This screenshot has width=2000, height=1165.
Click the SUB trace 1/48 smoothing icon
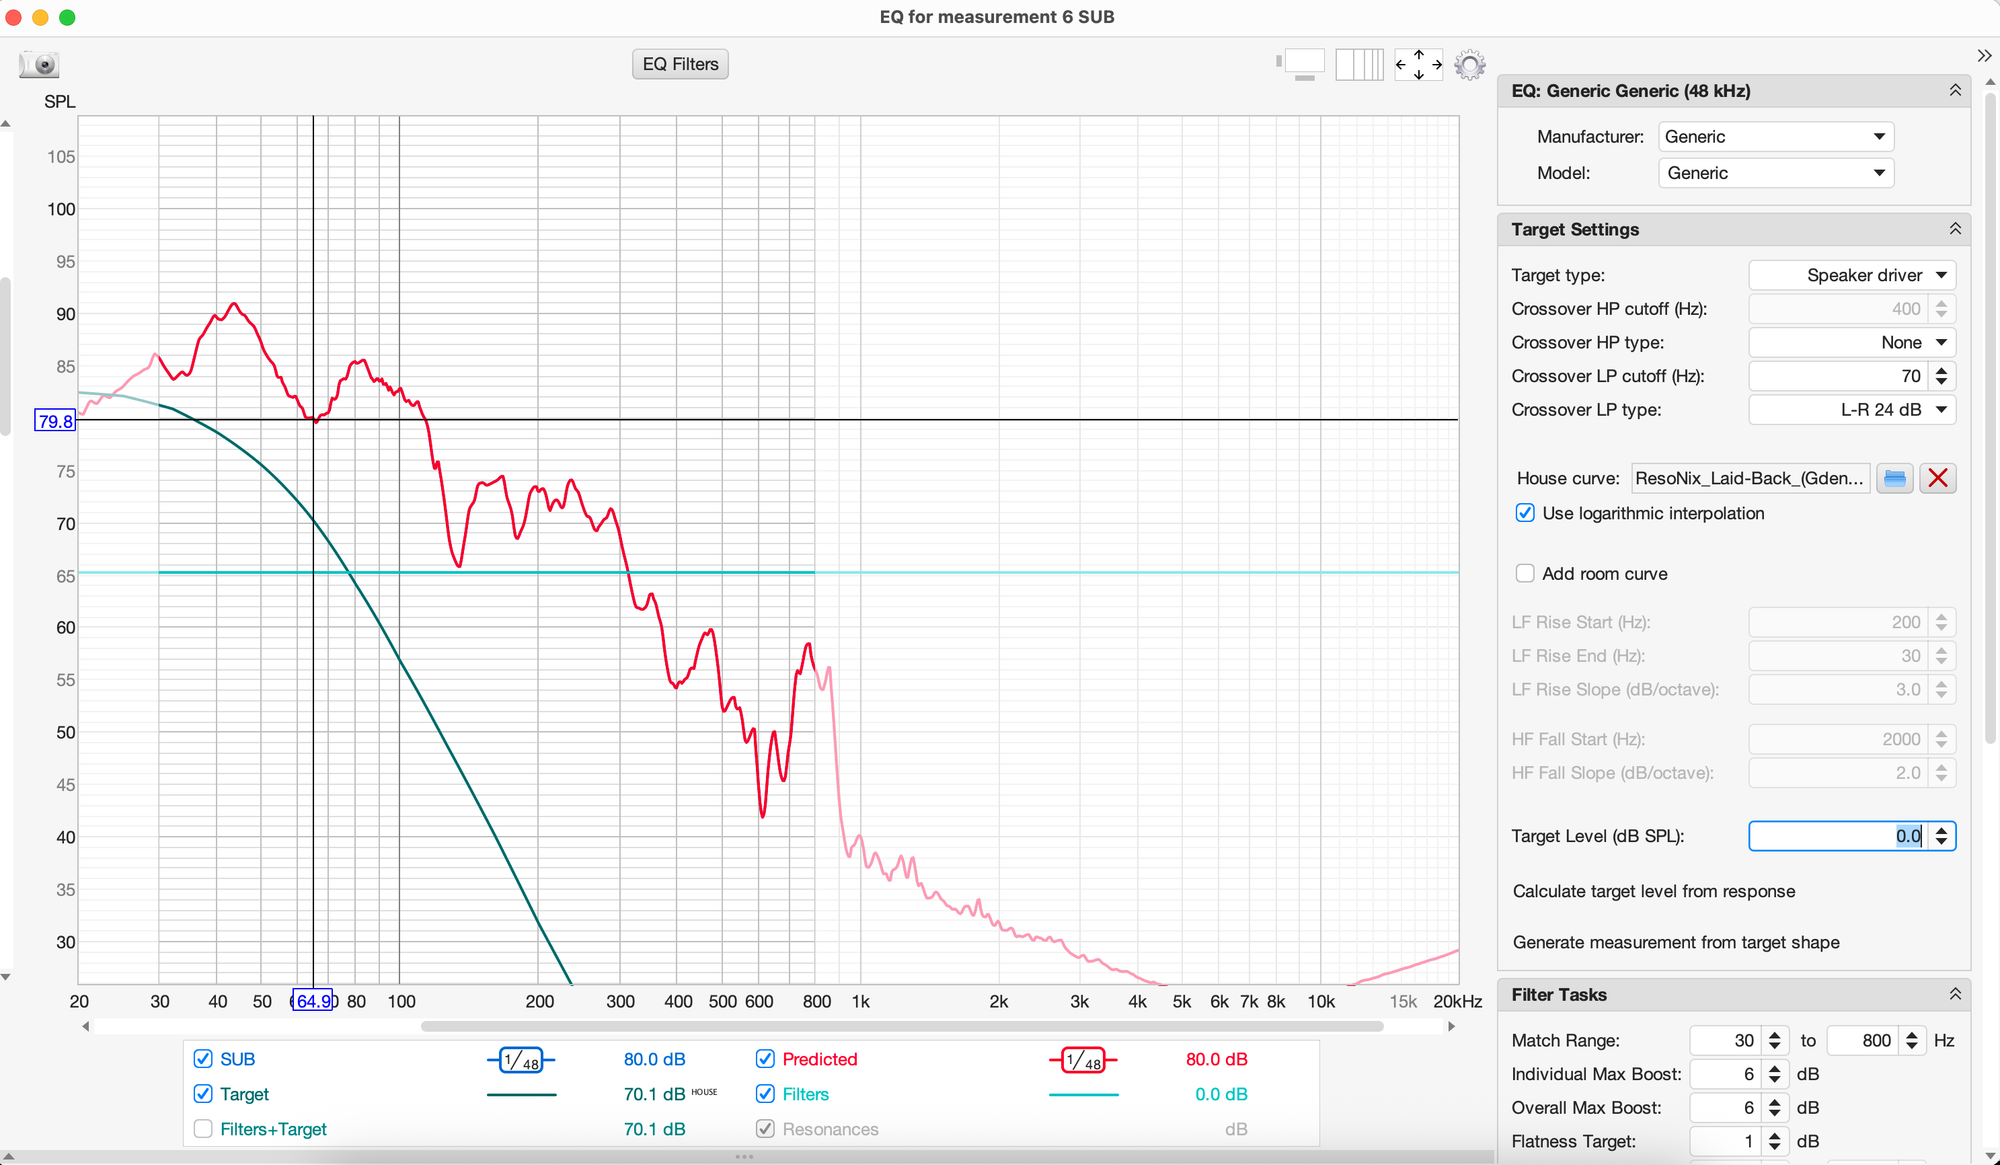(x=521, y=1060)
